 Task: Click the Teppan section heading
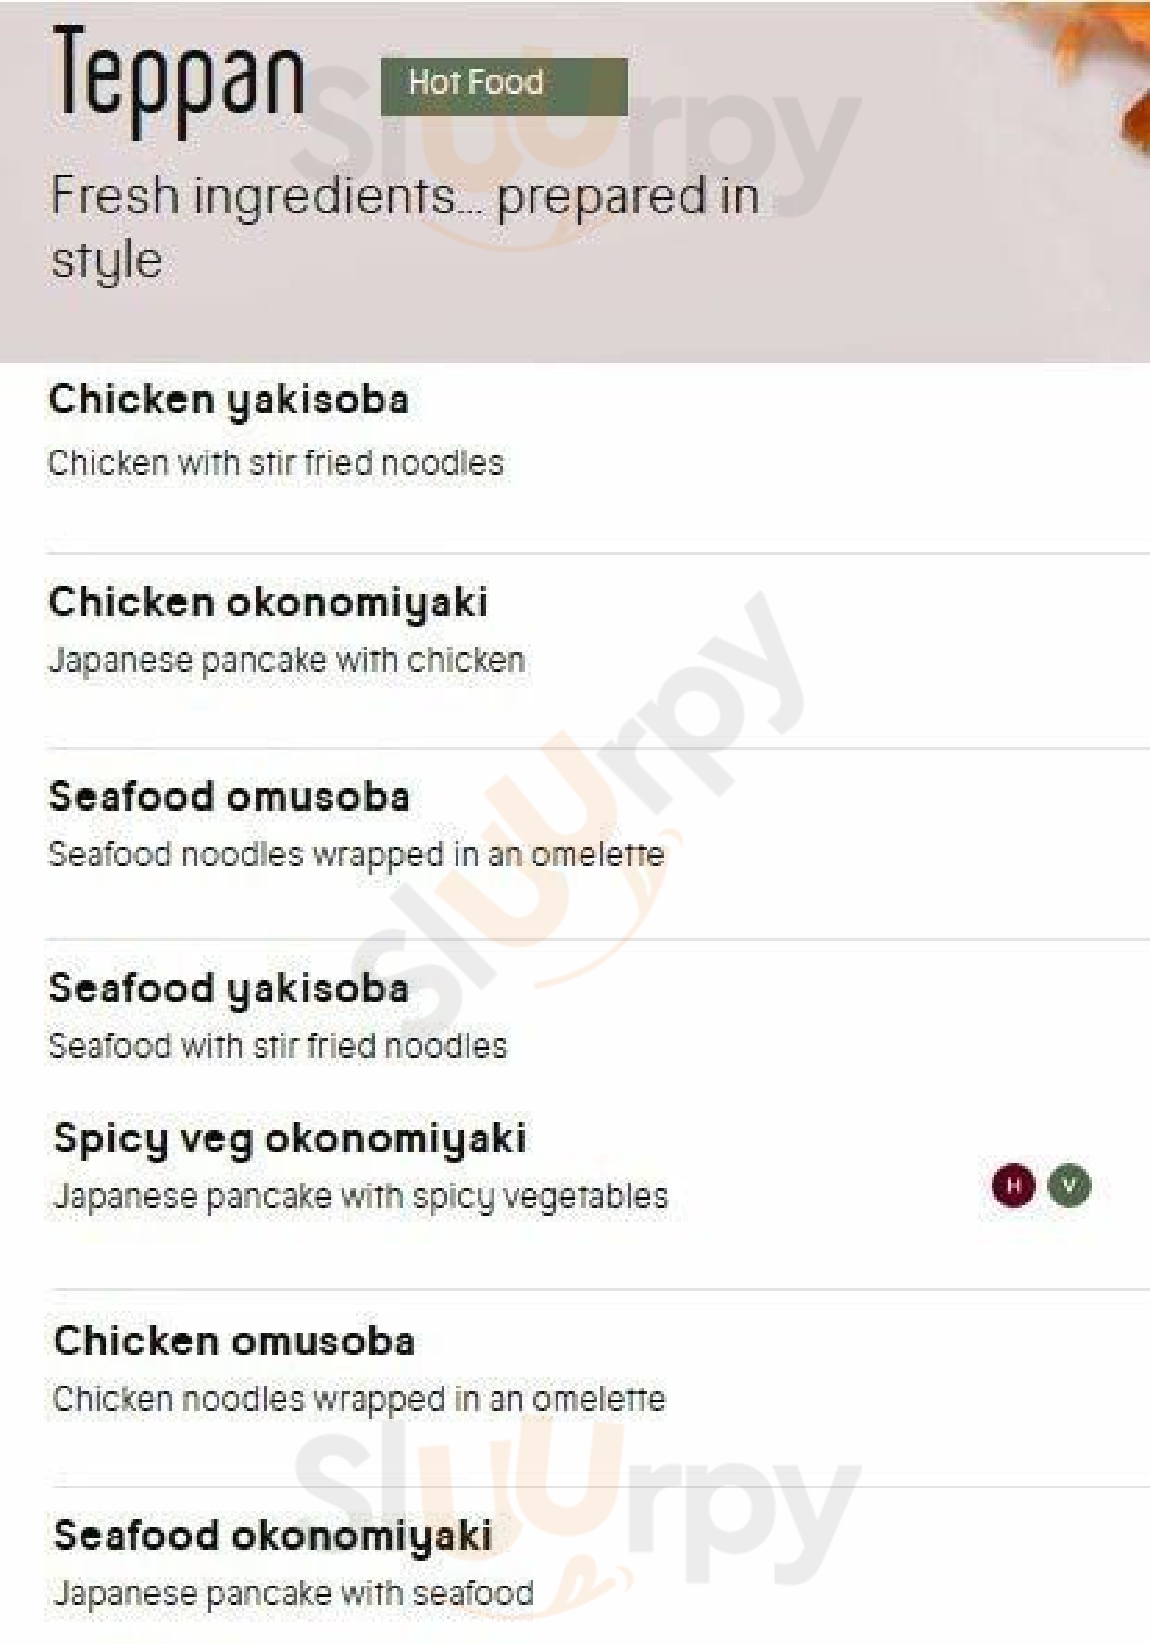(178, 78)
